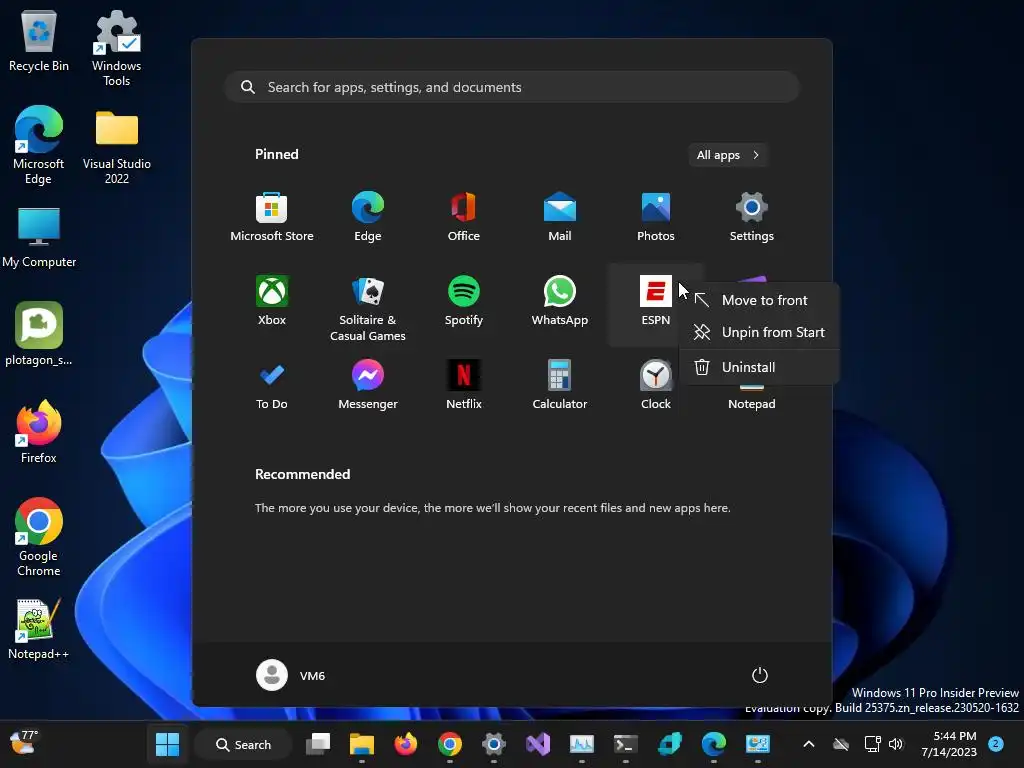The width and height of the screenshot is (1024, 768).
Task: Open My Computer on the desktop
Action: 39,236
